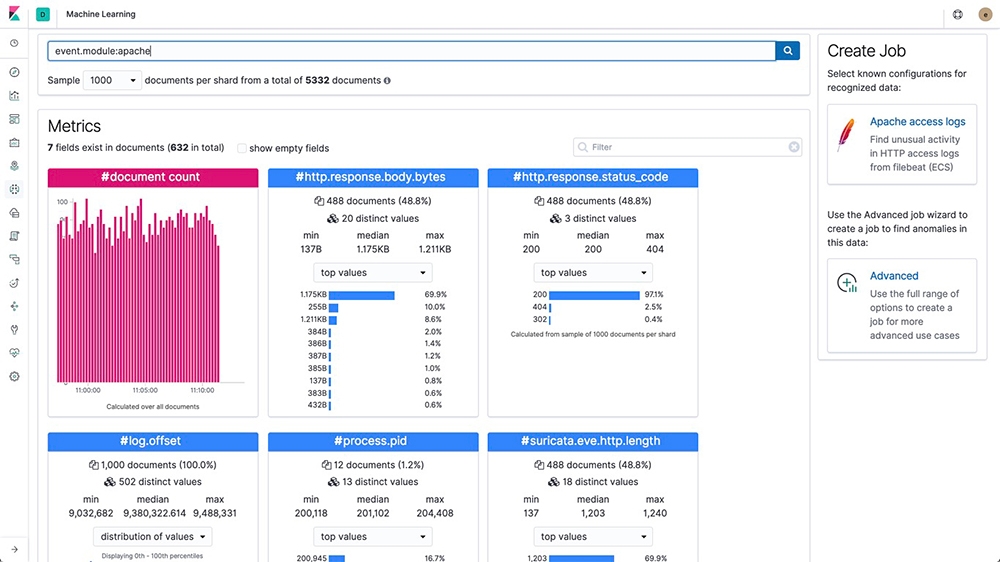Click the query bar with event.module:apache
The height and width of the screenshot is (562, 1000).
click(x=411, y=51)
